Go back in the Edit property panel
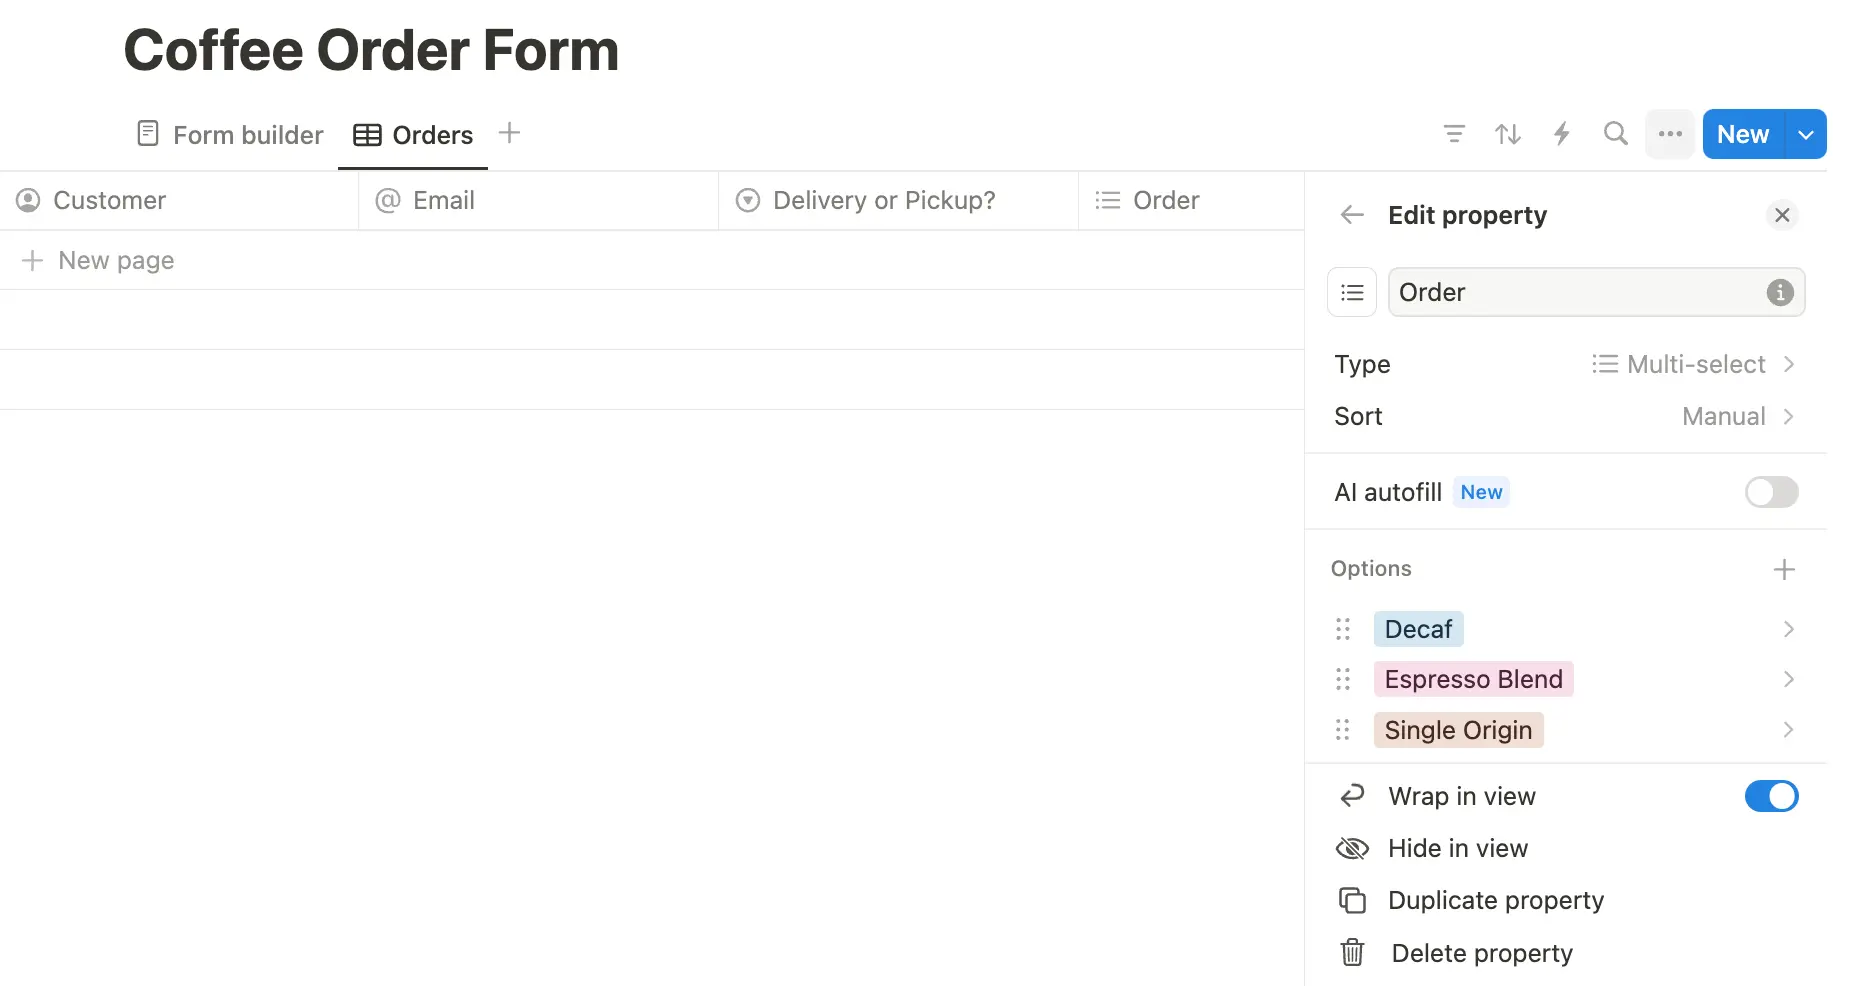This screenshot has height=986, width=1853. click(x=1351, y=215)
